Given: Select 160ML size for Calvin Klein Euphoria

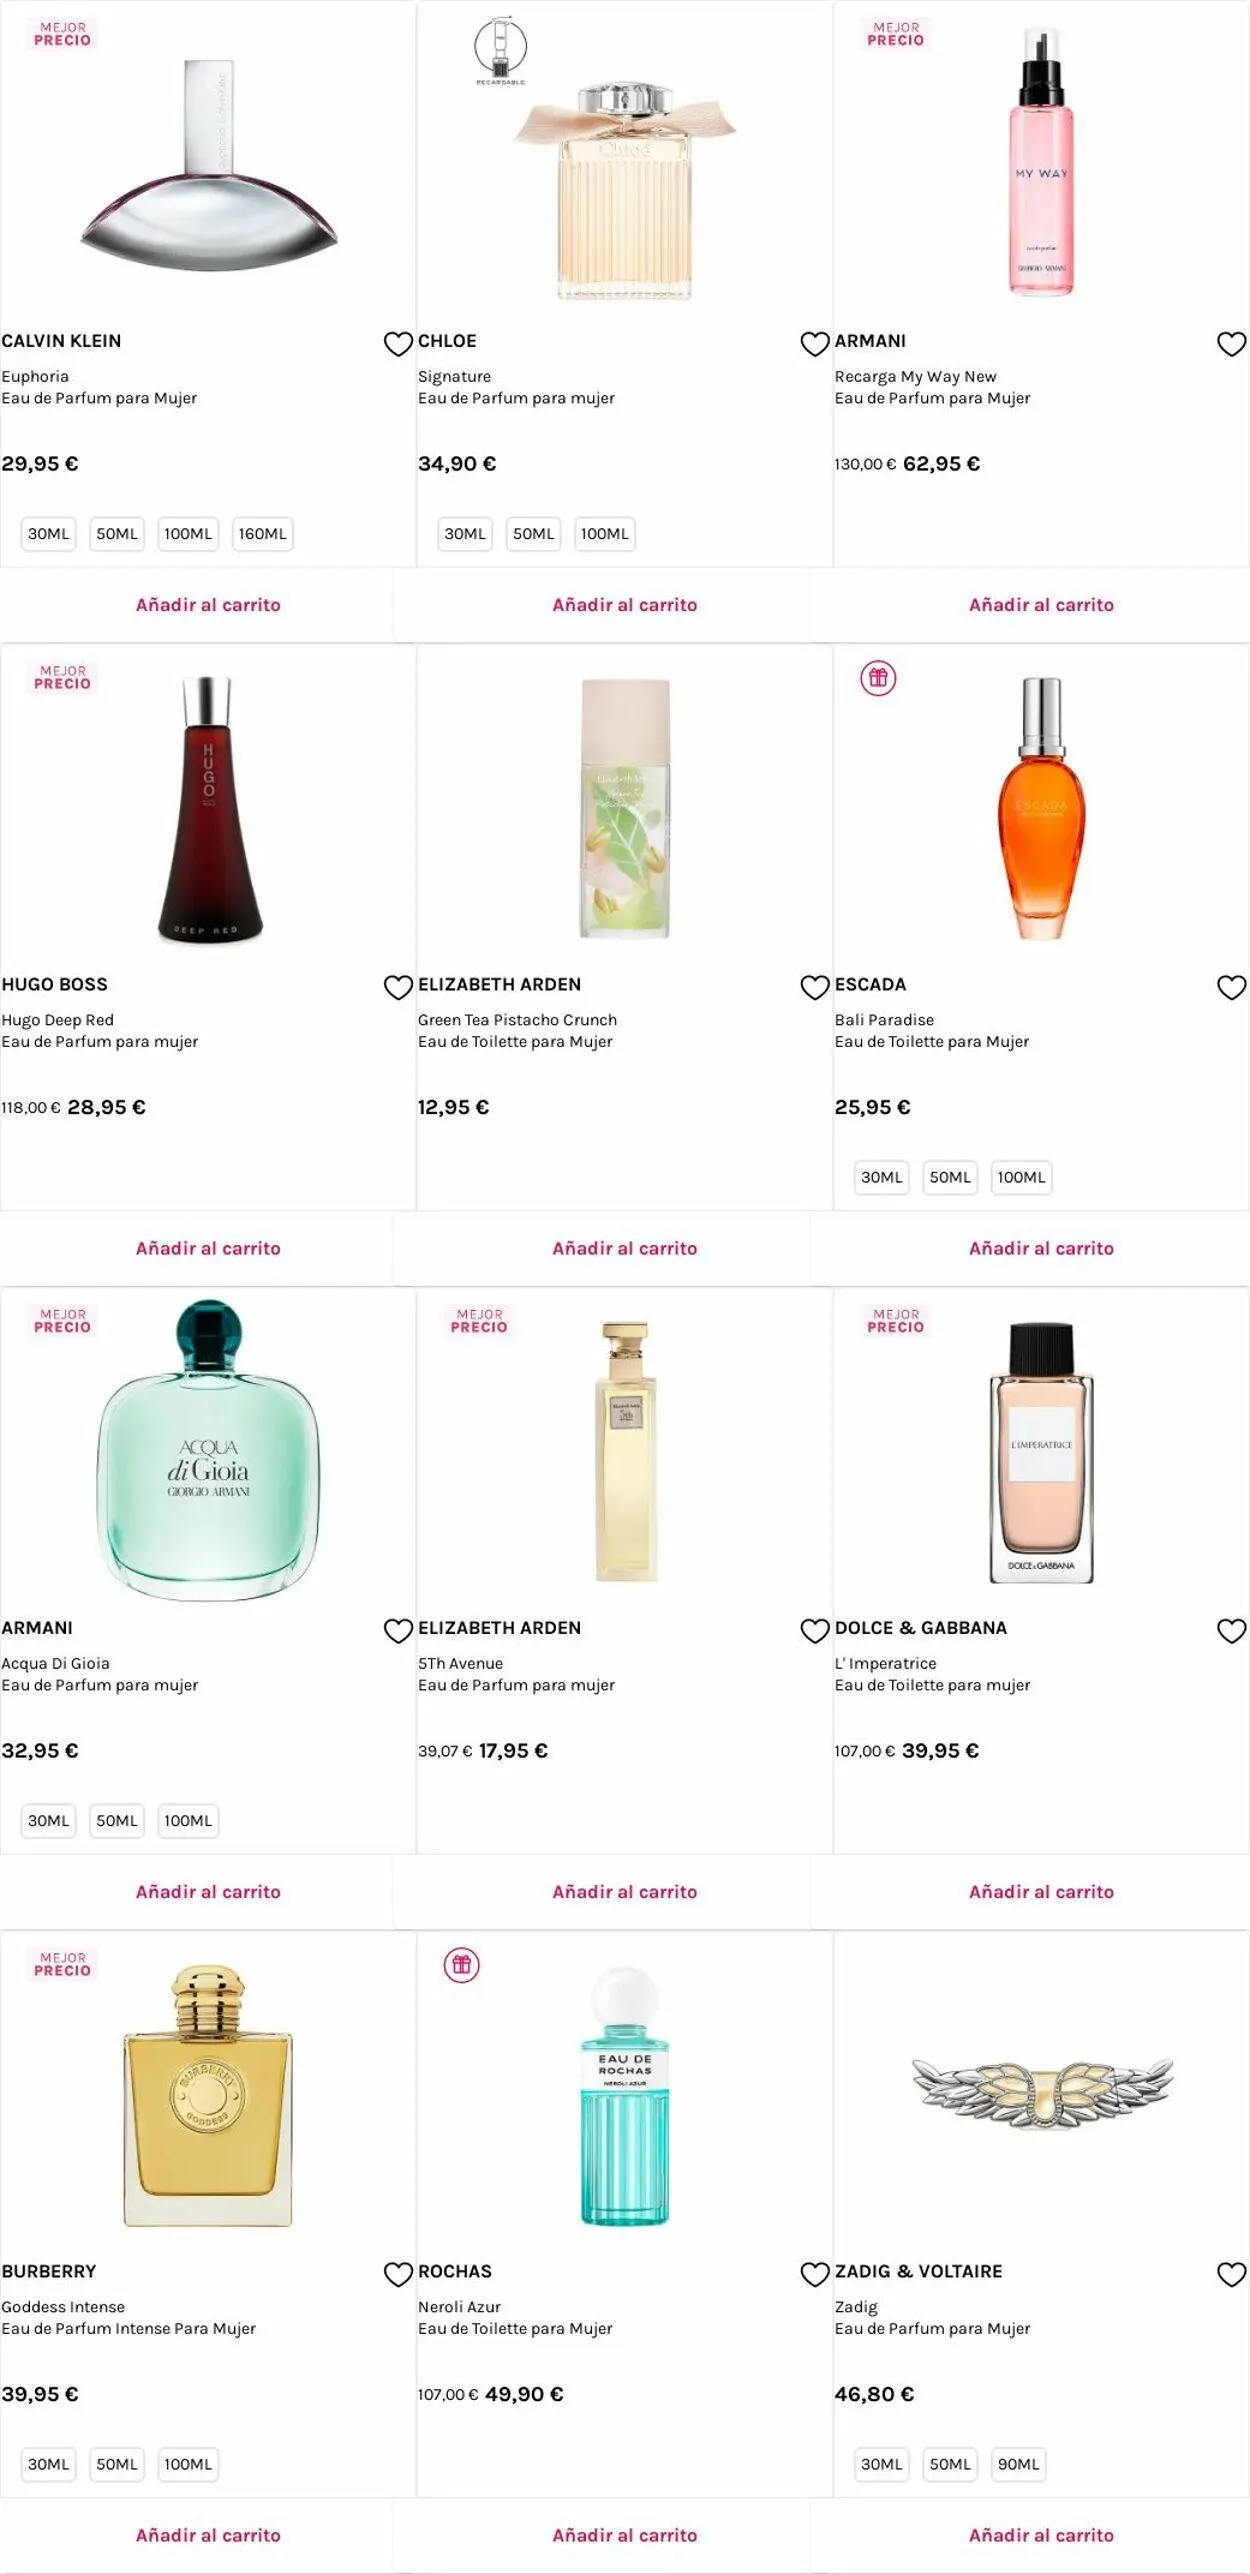Looking at the screenshot, I should (x=262, y=534).
